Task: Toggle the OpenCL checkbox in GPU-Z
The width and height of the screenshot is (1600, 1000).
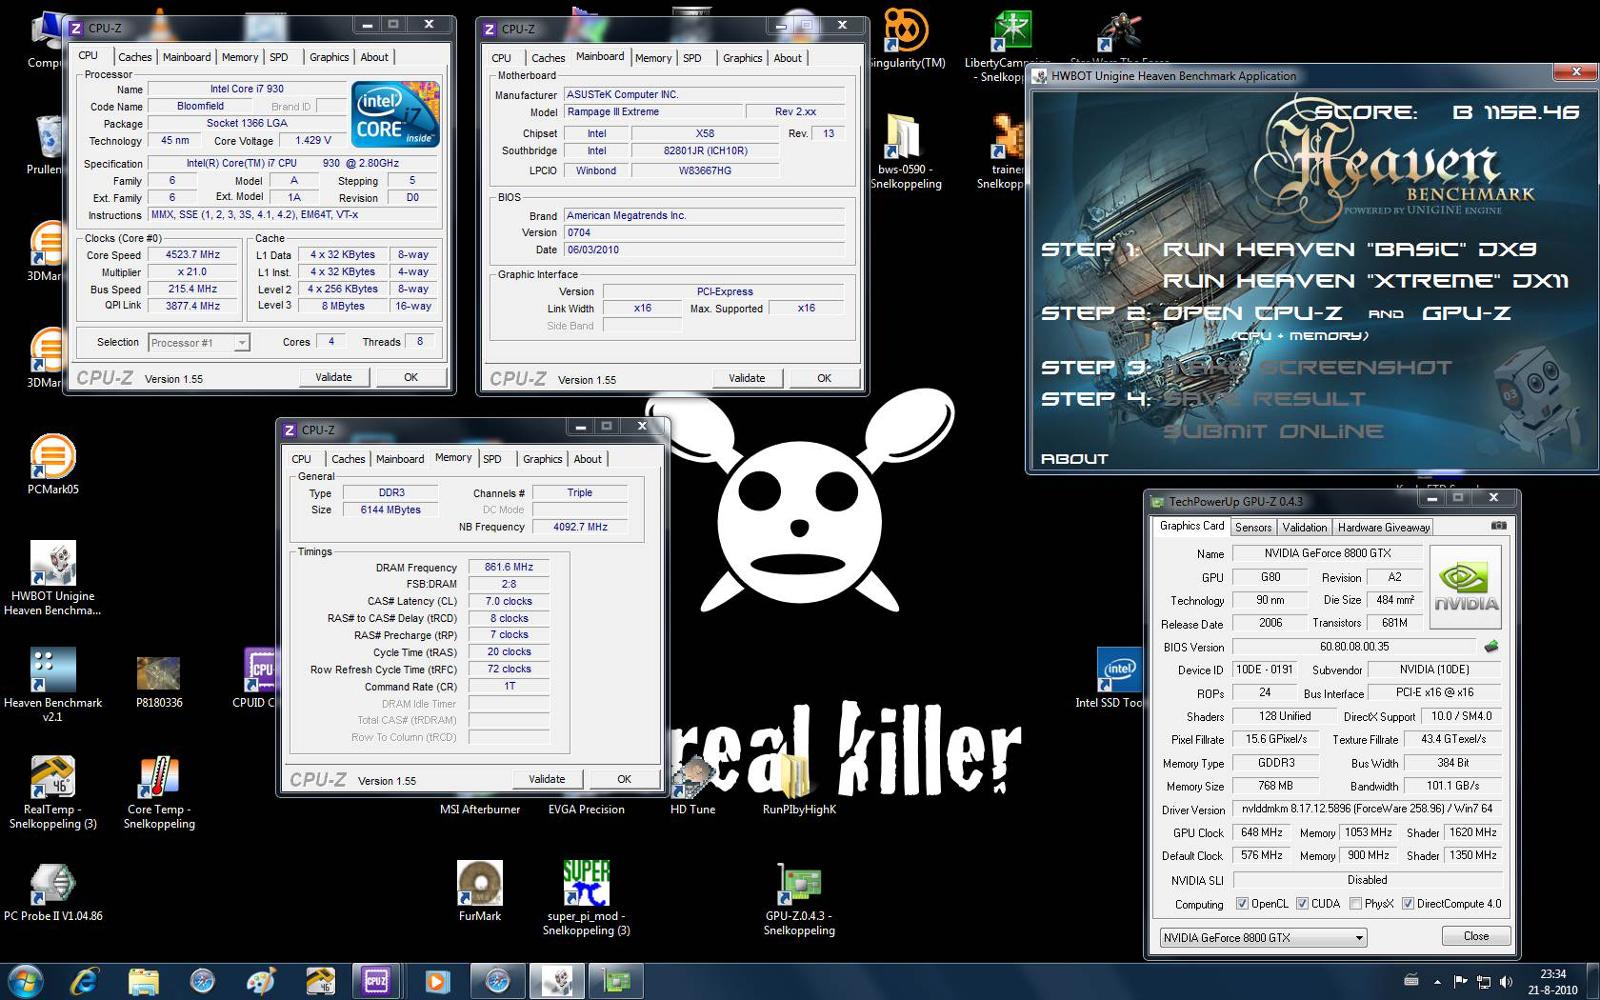Action: [x=1242, y=904]
